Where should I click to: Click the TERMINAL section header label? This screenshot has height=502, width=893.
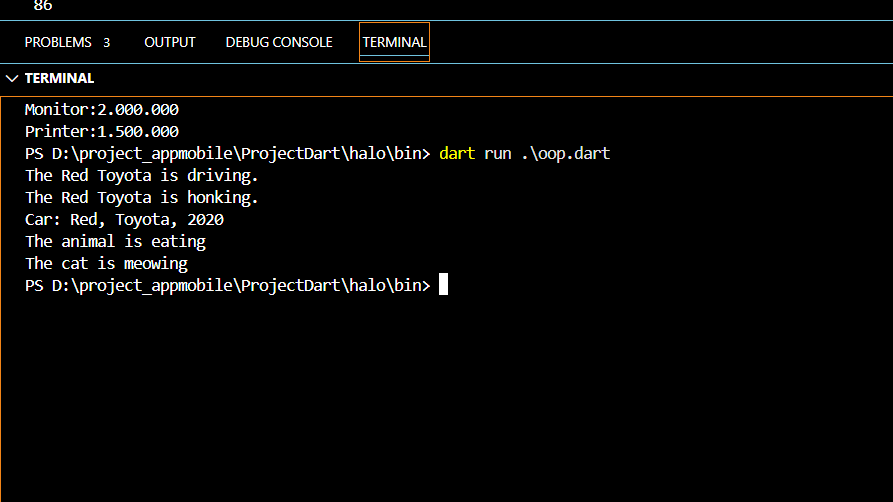tap(59, 78)
